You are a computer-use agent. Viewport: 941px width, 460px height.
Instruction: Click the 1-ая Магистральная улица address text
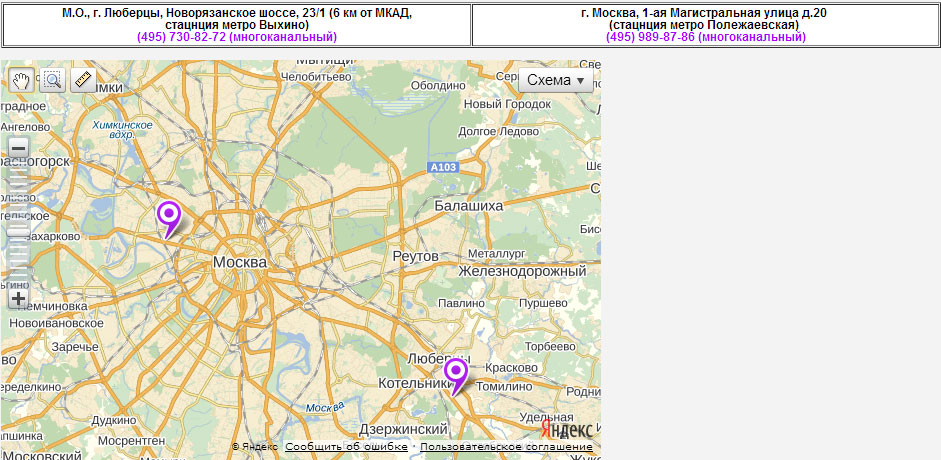(x=704, y=13)
